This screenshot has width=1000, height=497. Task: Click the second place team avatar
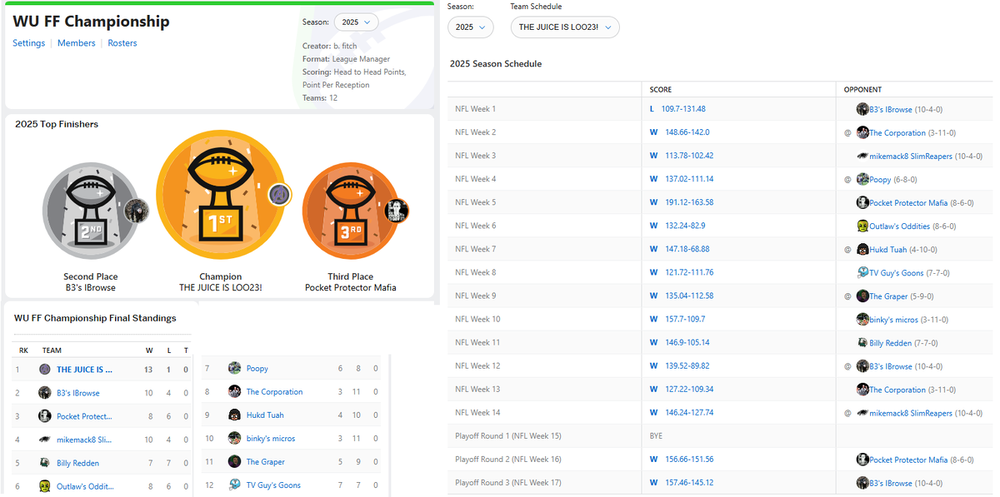136,211
